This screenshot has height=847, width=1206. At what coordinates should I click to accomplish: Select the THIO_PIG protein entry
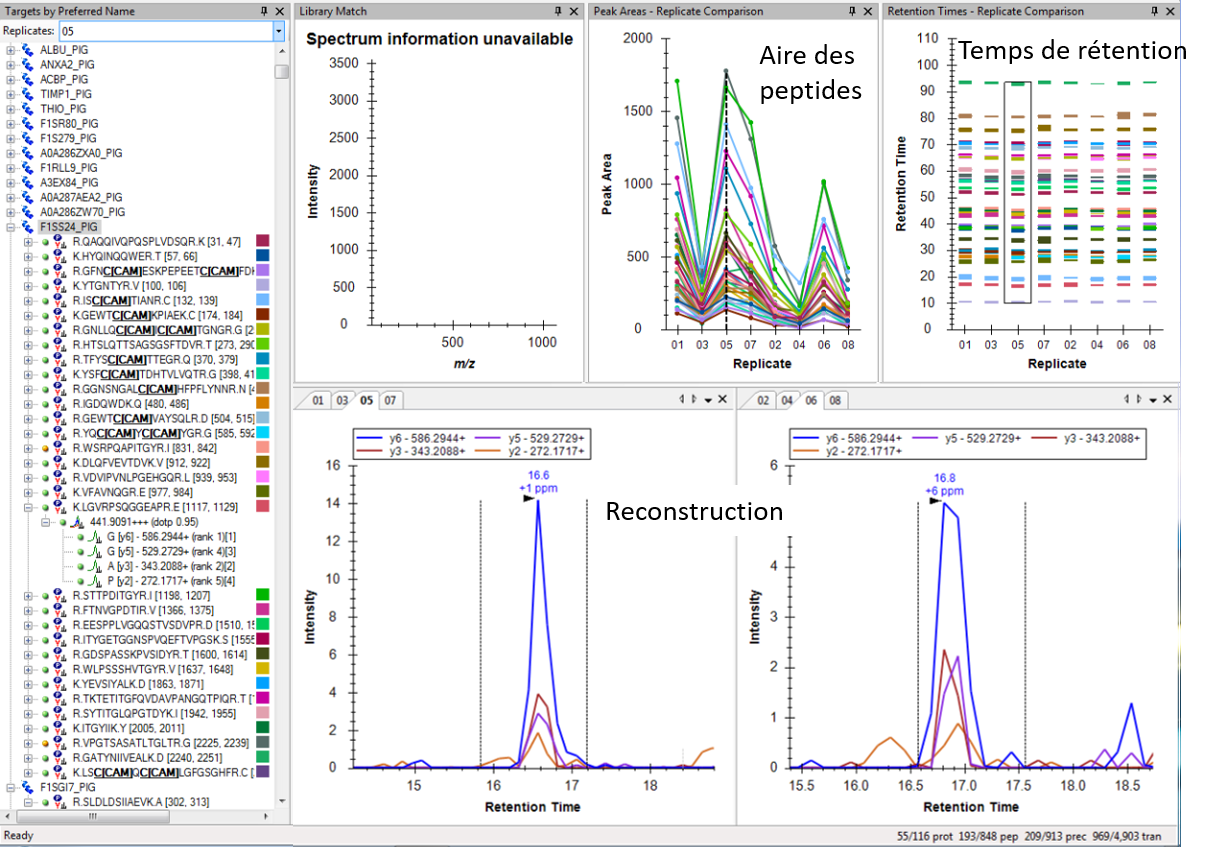pos(62,108)
